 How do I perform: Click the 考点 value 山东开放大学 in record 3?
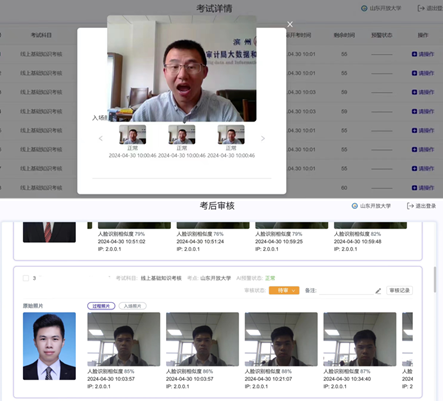point(215,278)
